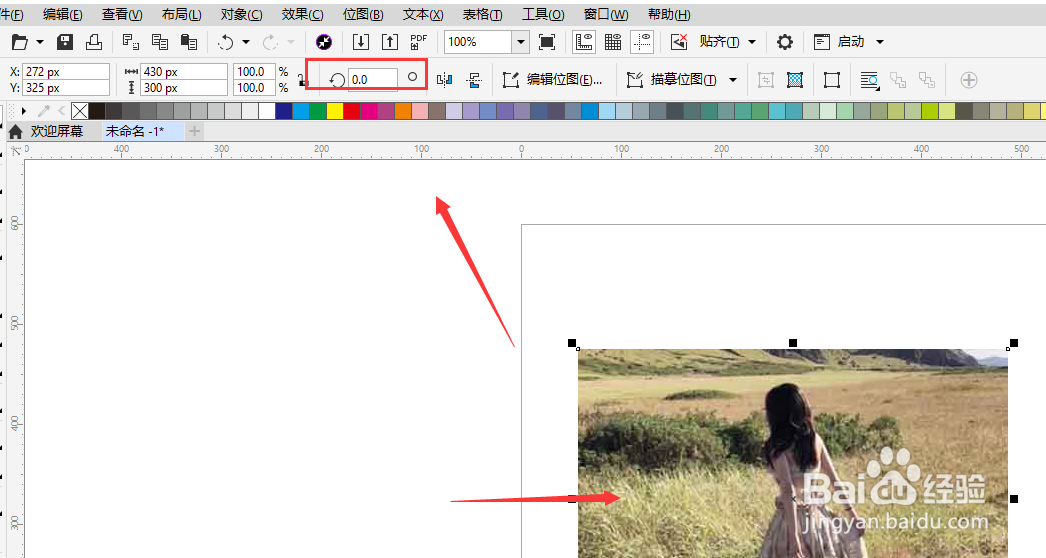This screenshot has height=558, width=1046.
Task: Open the 文本(X) menu
Action: click(x=423, y=14)
